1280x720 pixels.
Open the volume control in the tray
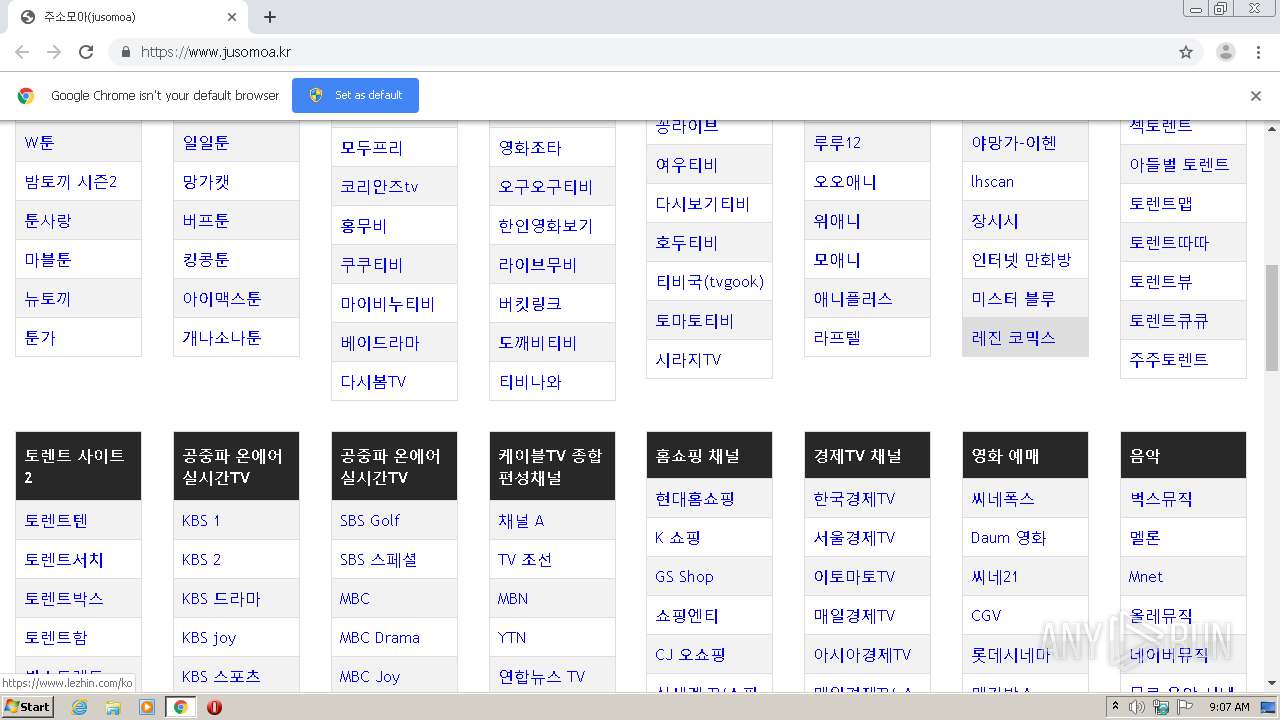click(1137, 707)
